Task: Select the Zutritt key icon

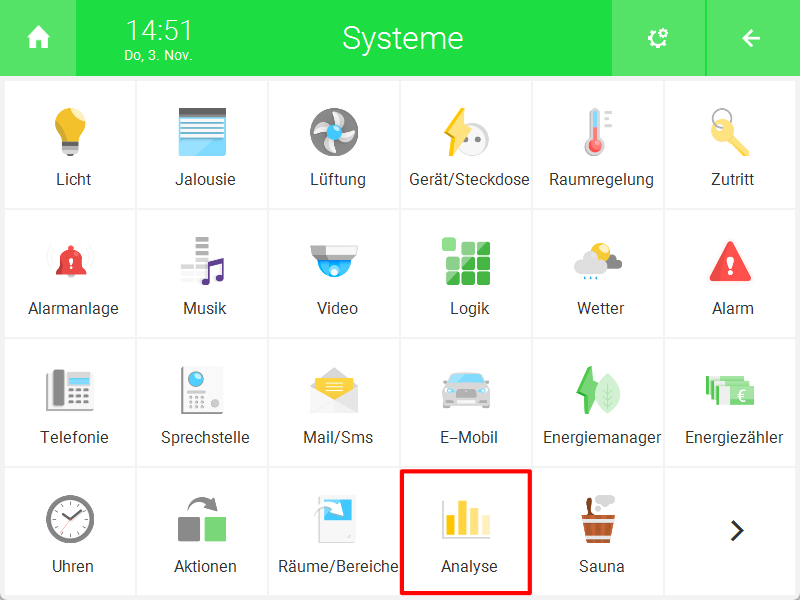Action: click(x=730, y=132)
